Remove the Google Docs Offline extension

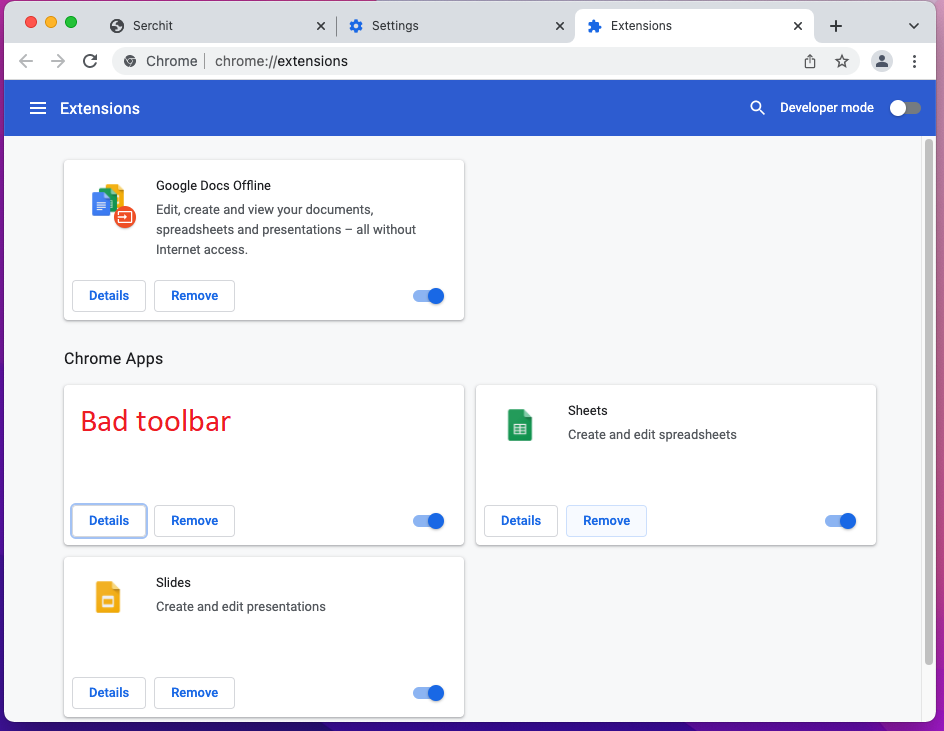[x=194, y=296]
